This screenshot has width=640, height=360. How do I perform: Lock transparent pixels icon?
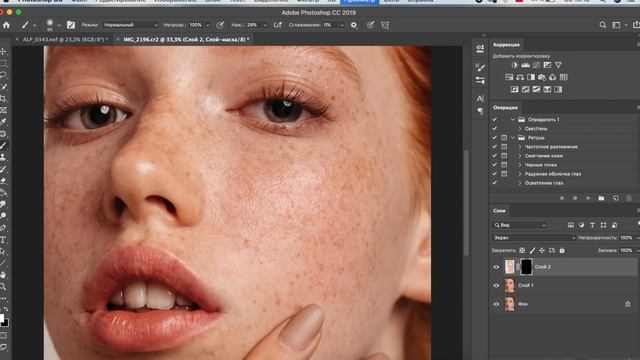522,250
